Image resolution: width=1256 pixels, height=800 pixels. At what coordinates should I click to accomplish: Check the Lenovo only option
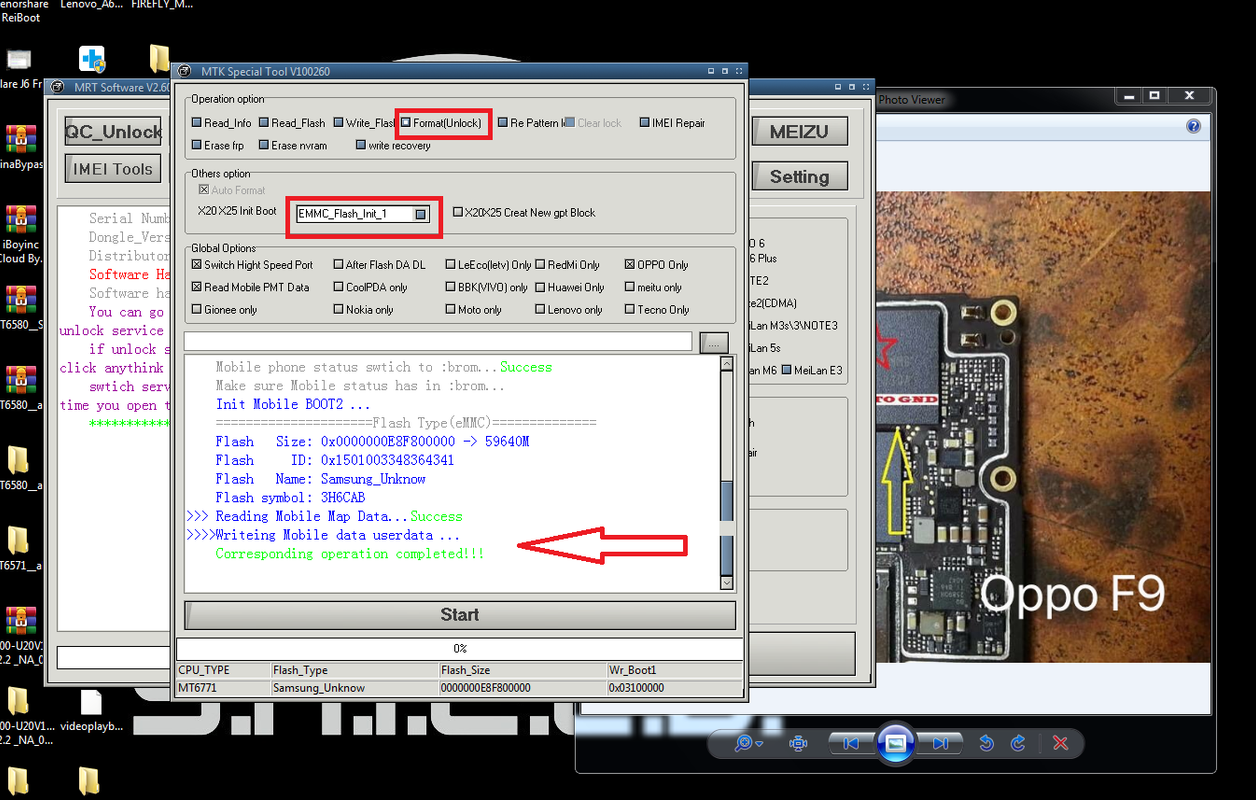pyautogui.click(x=541, y=309)
